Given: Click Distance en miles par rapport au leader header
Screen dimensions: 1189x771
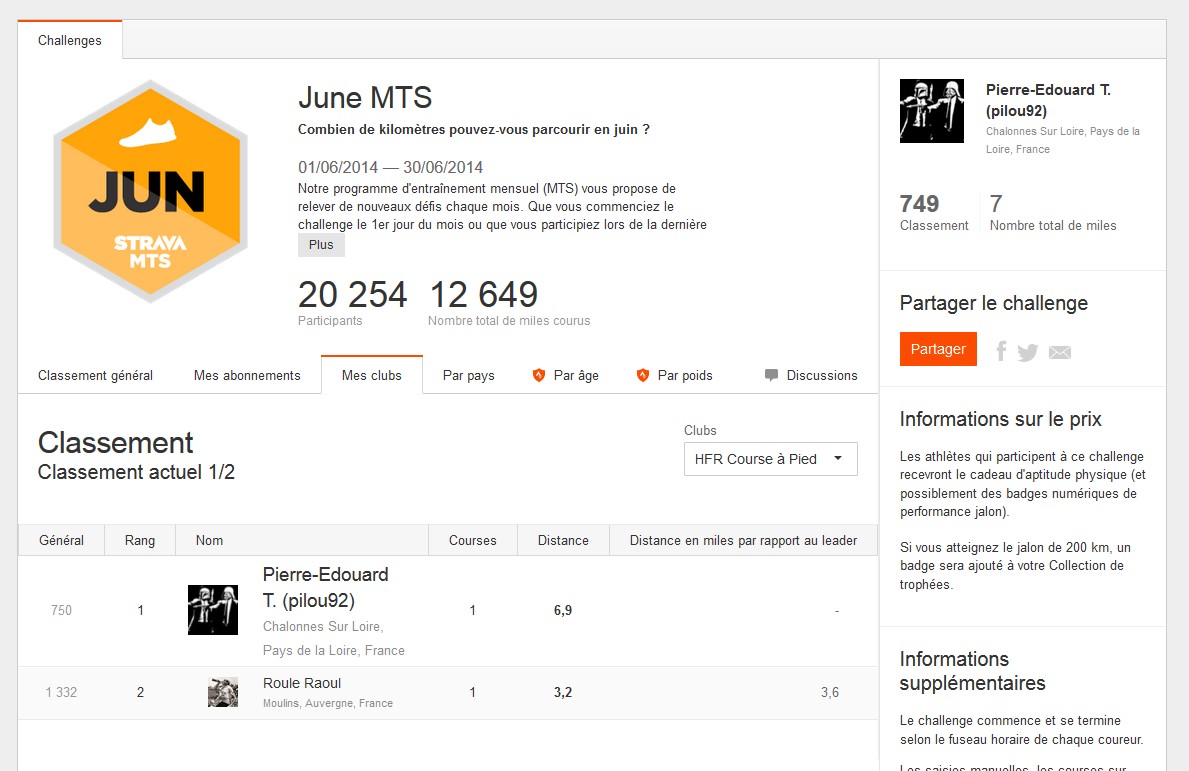Looking at the screenshot, I should point(743,541).
